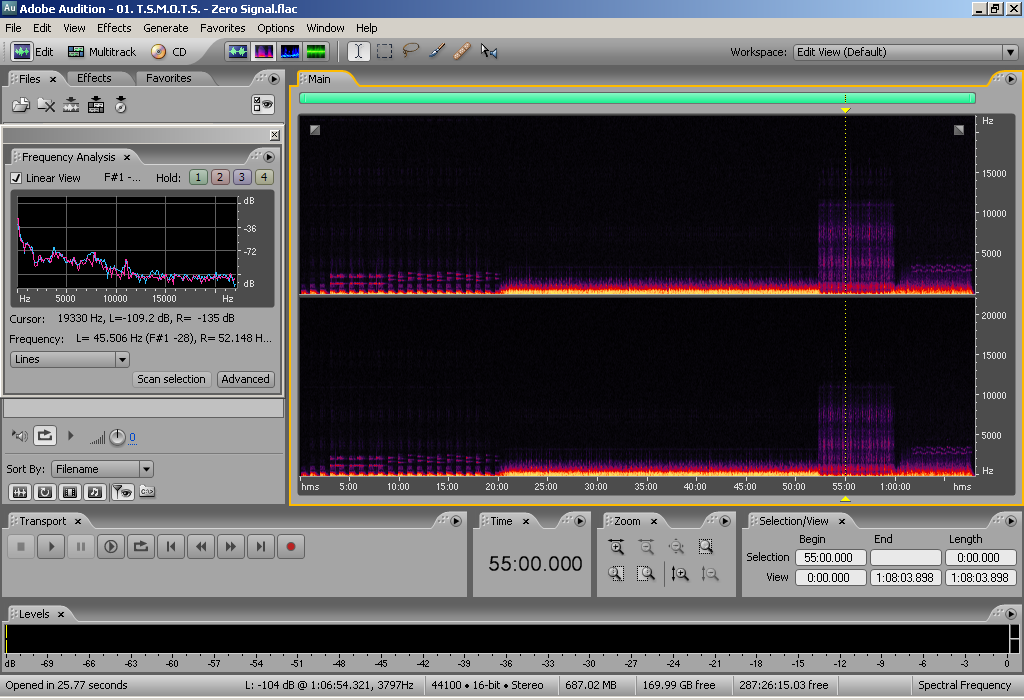Click the Rewind transport button
The height and width of the screenshot is (700, 1024).
tap(201, 547)
